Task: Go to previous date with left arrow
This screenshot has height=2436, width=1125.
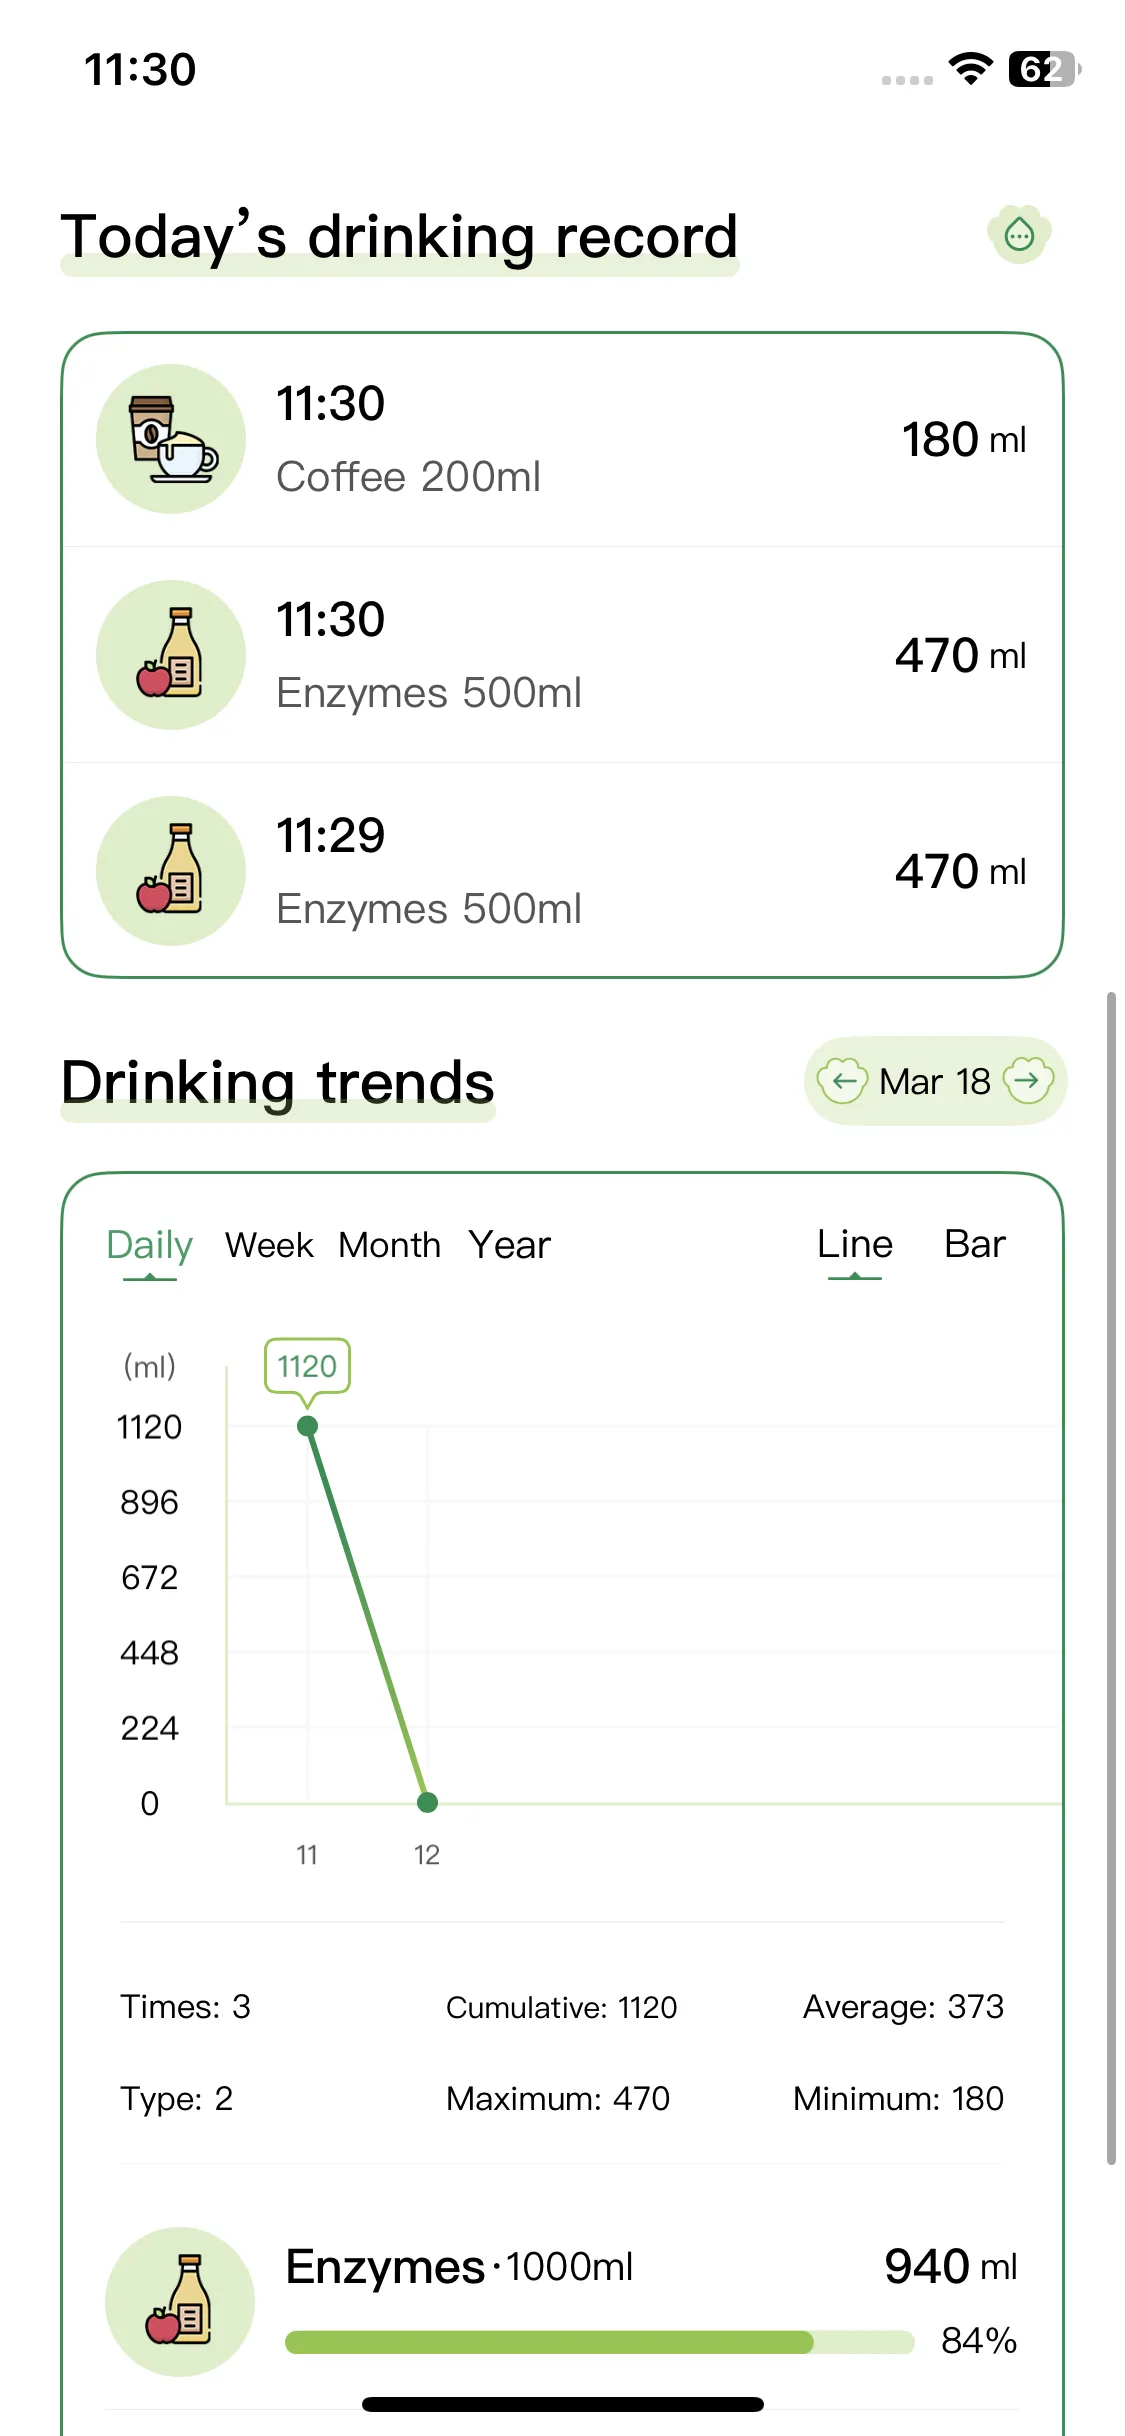Action: coord(842,1081)
